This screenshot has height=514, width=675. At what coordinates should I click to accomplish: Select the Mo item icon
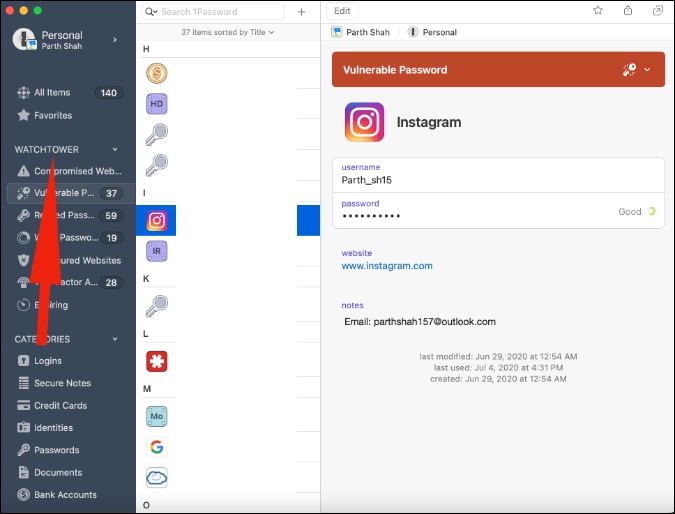pyautogui.click(x=157, y=416)
